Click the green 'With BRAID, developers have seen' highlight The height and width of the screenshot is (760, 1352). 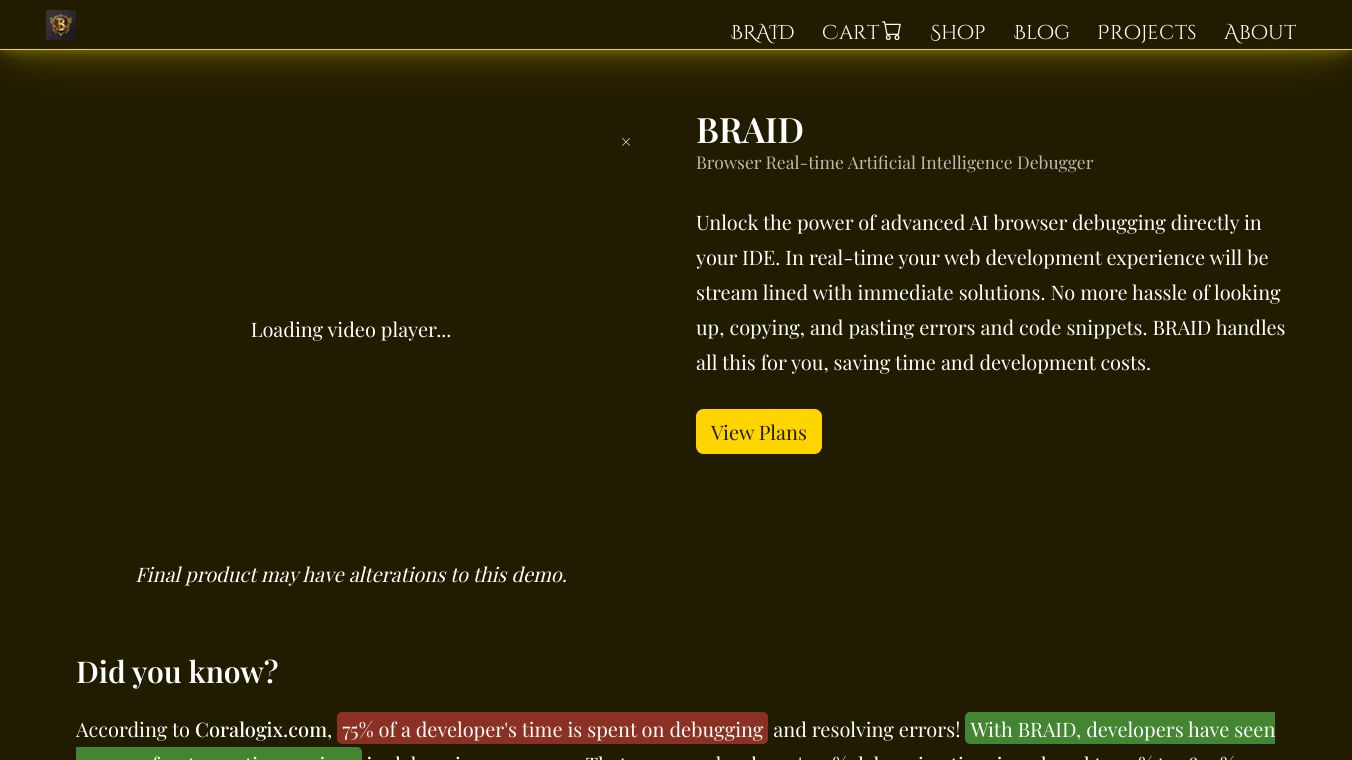click(x=1120, y=729)
